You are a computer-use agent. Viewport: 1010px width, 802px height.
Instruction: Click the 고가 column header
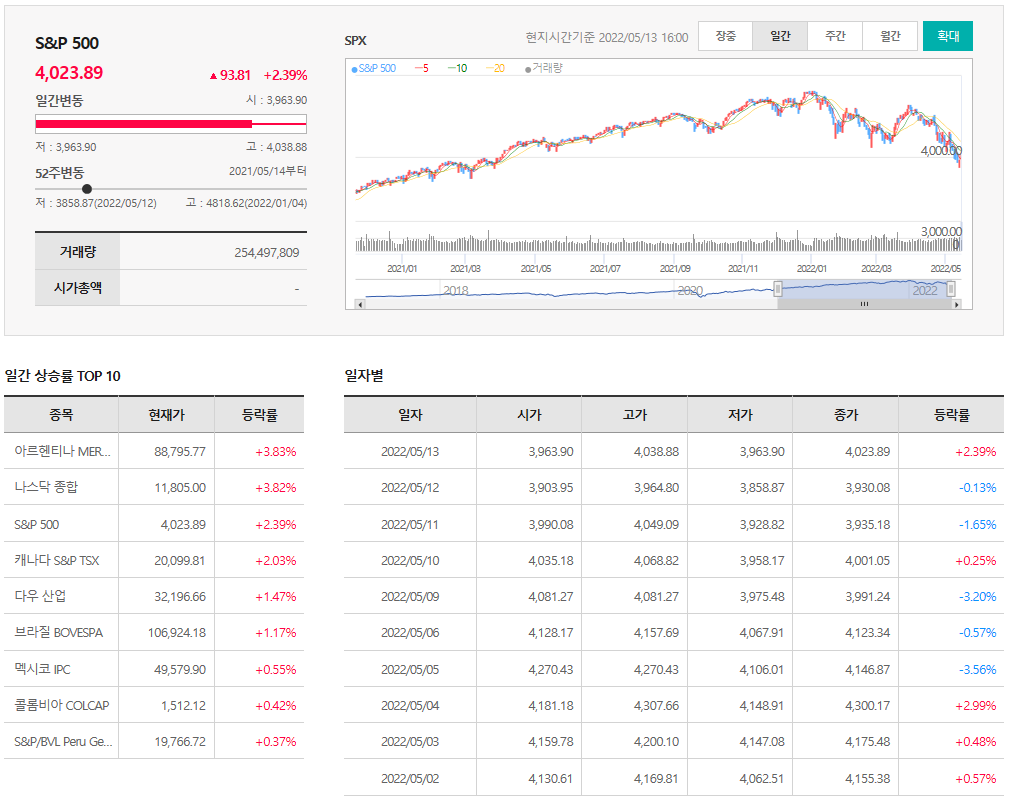click(x=634, y=415)
